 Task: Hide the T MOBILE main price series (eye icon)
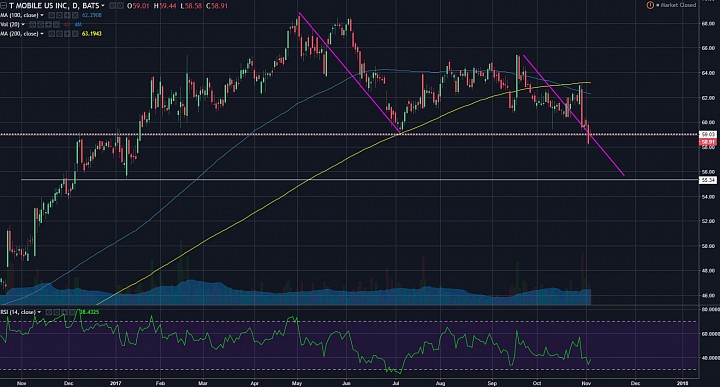(x=112, y=6)
